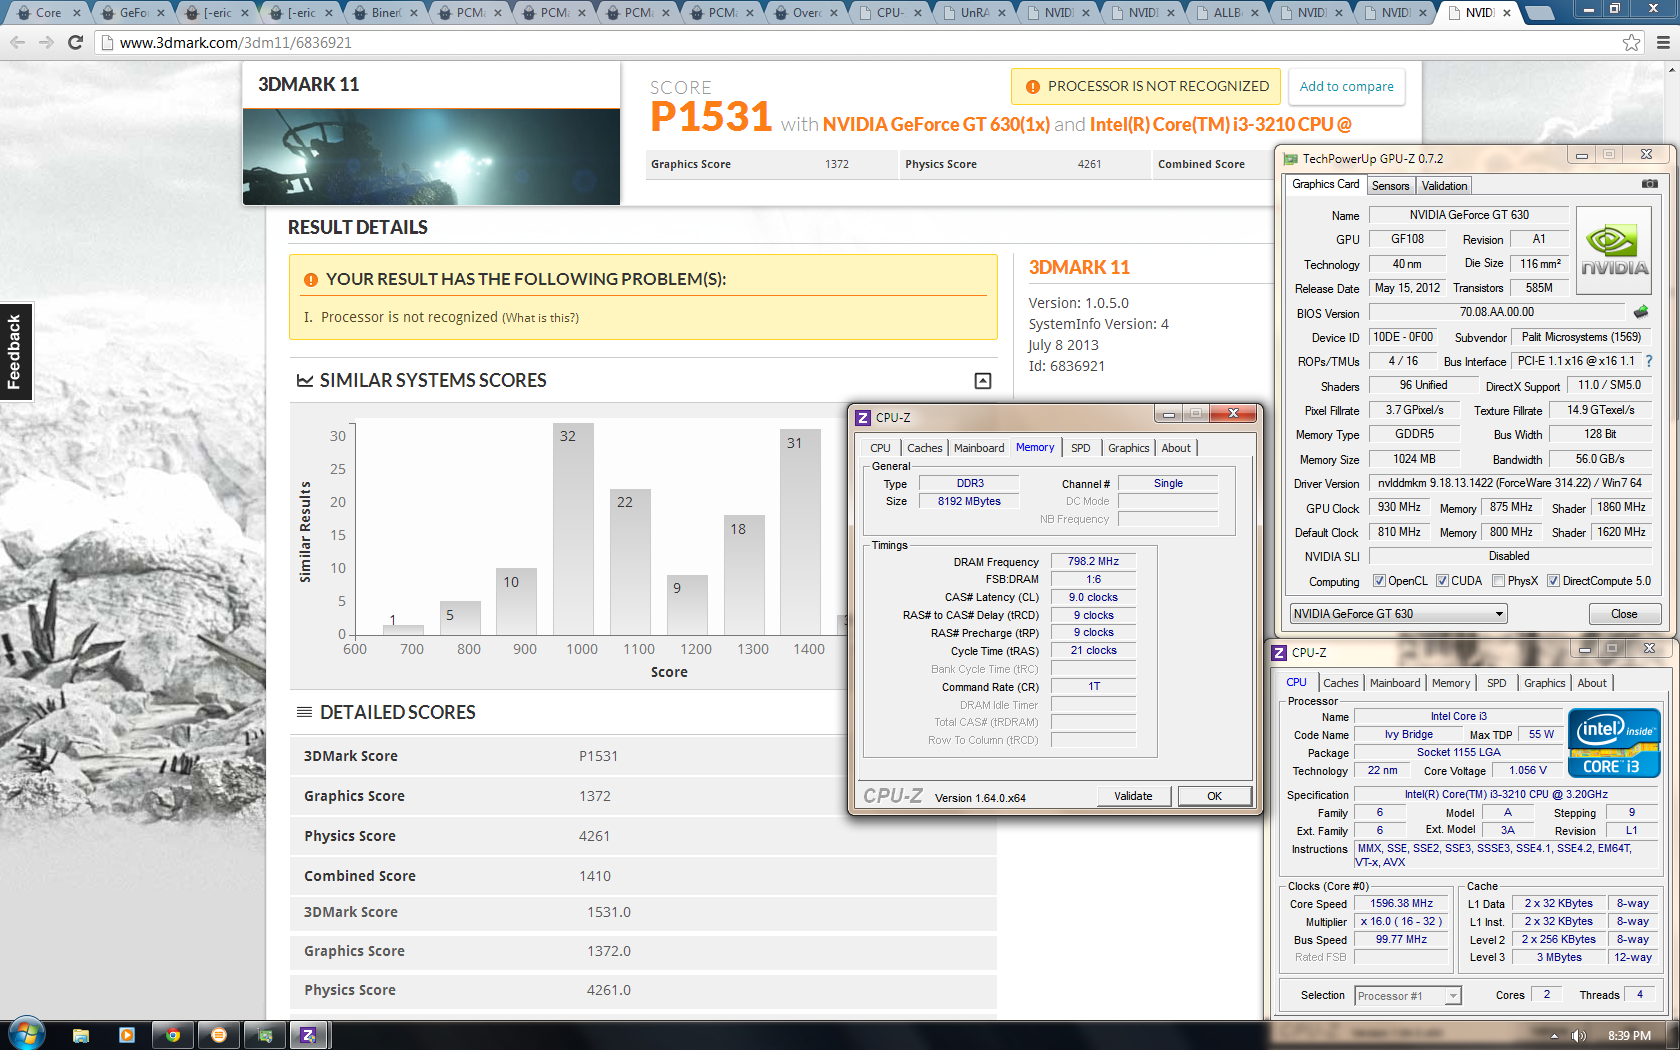Click the OK button in CPU-Z
This screenshot has width=1680, height=1050.
pos(1214,796)
